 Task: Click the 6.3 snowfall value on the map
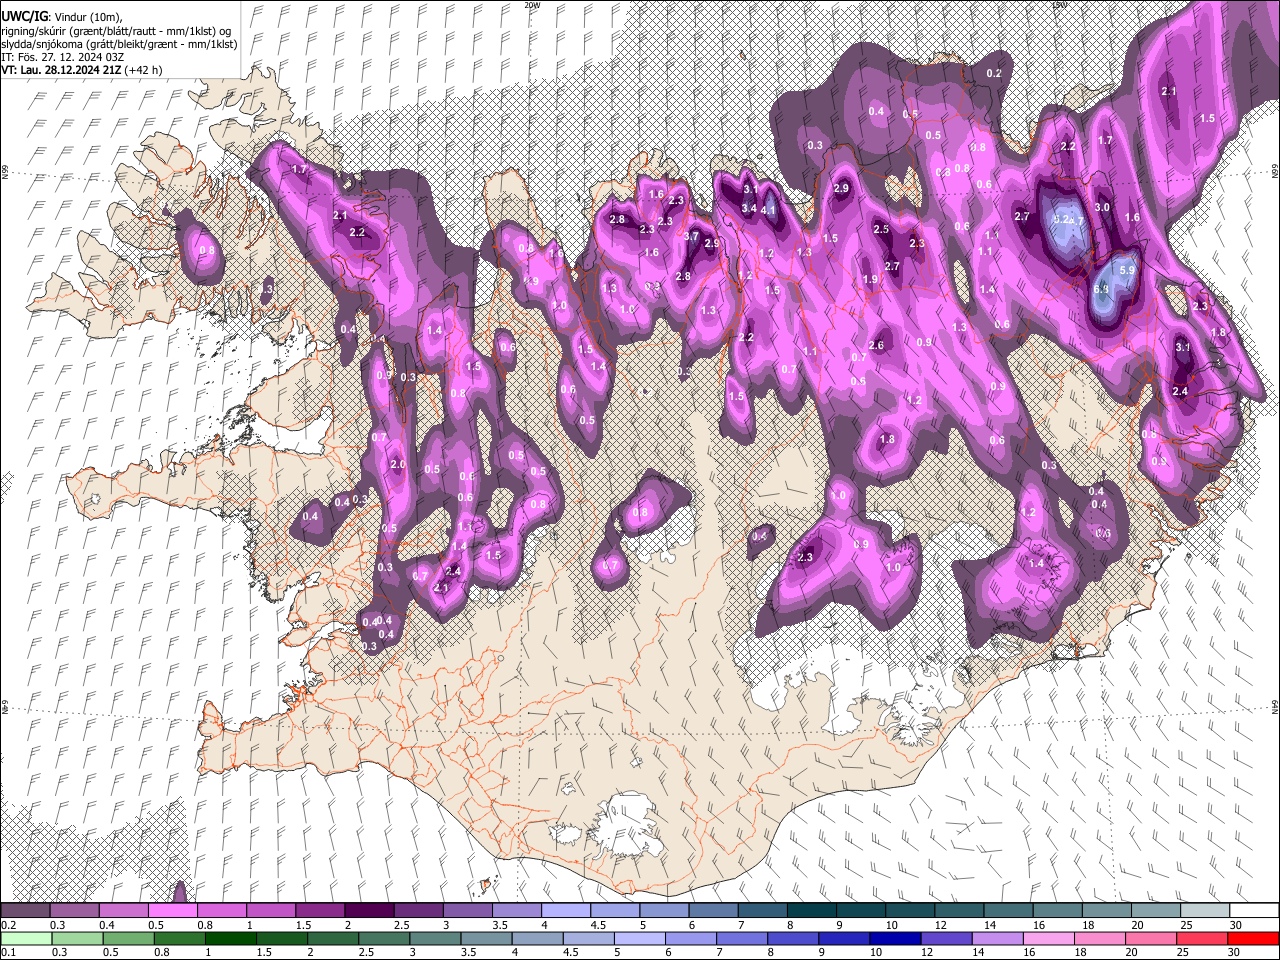pyautogui.click(x=1102, y=290)
